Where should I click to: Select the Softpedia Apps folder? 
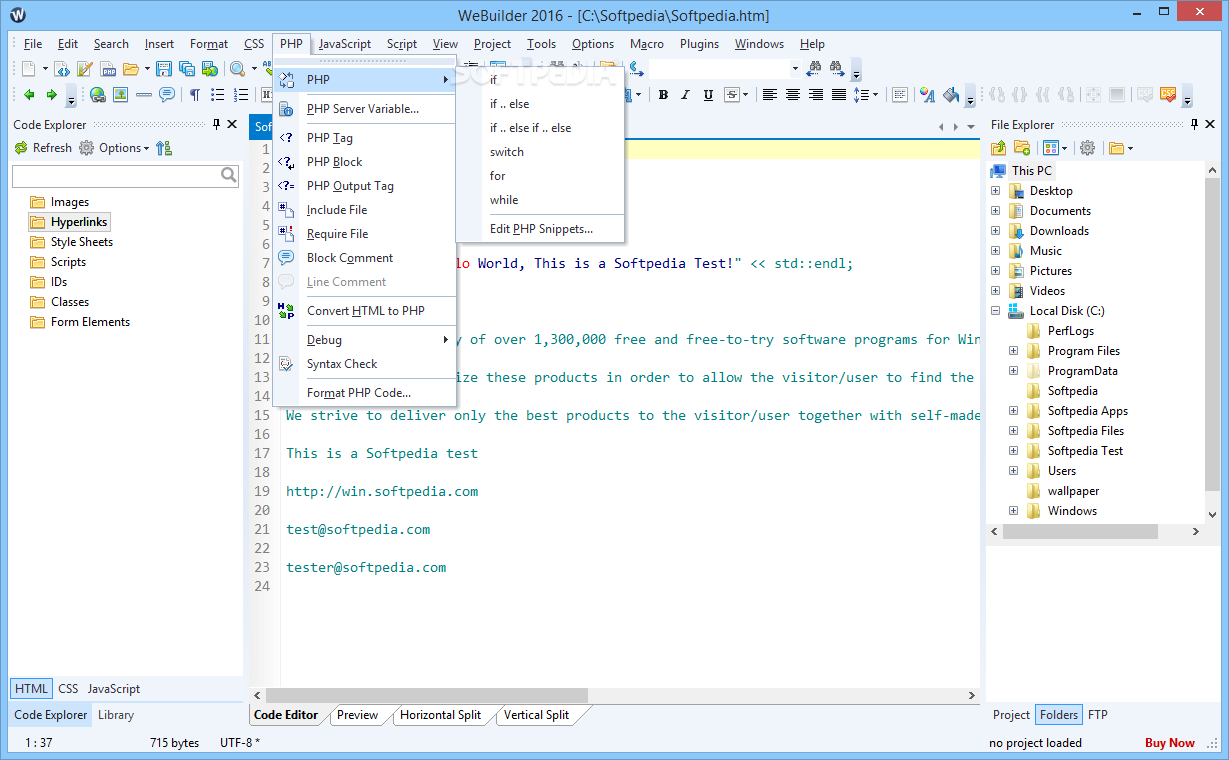1088,411
